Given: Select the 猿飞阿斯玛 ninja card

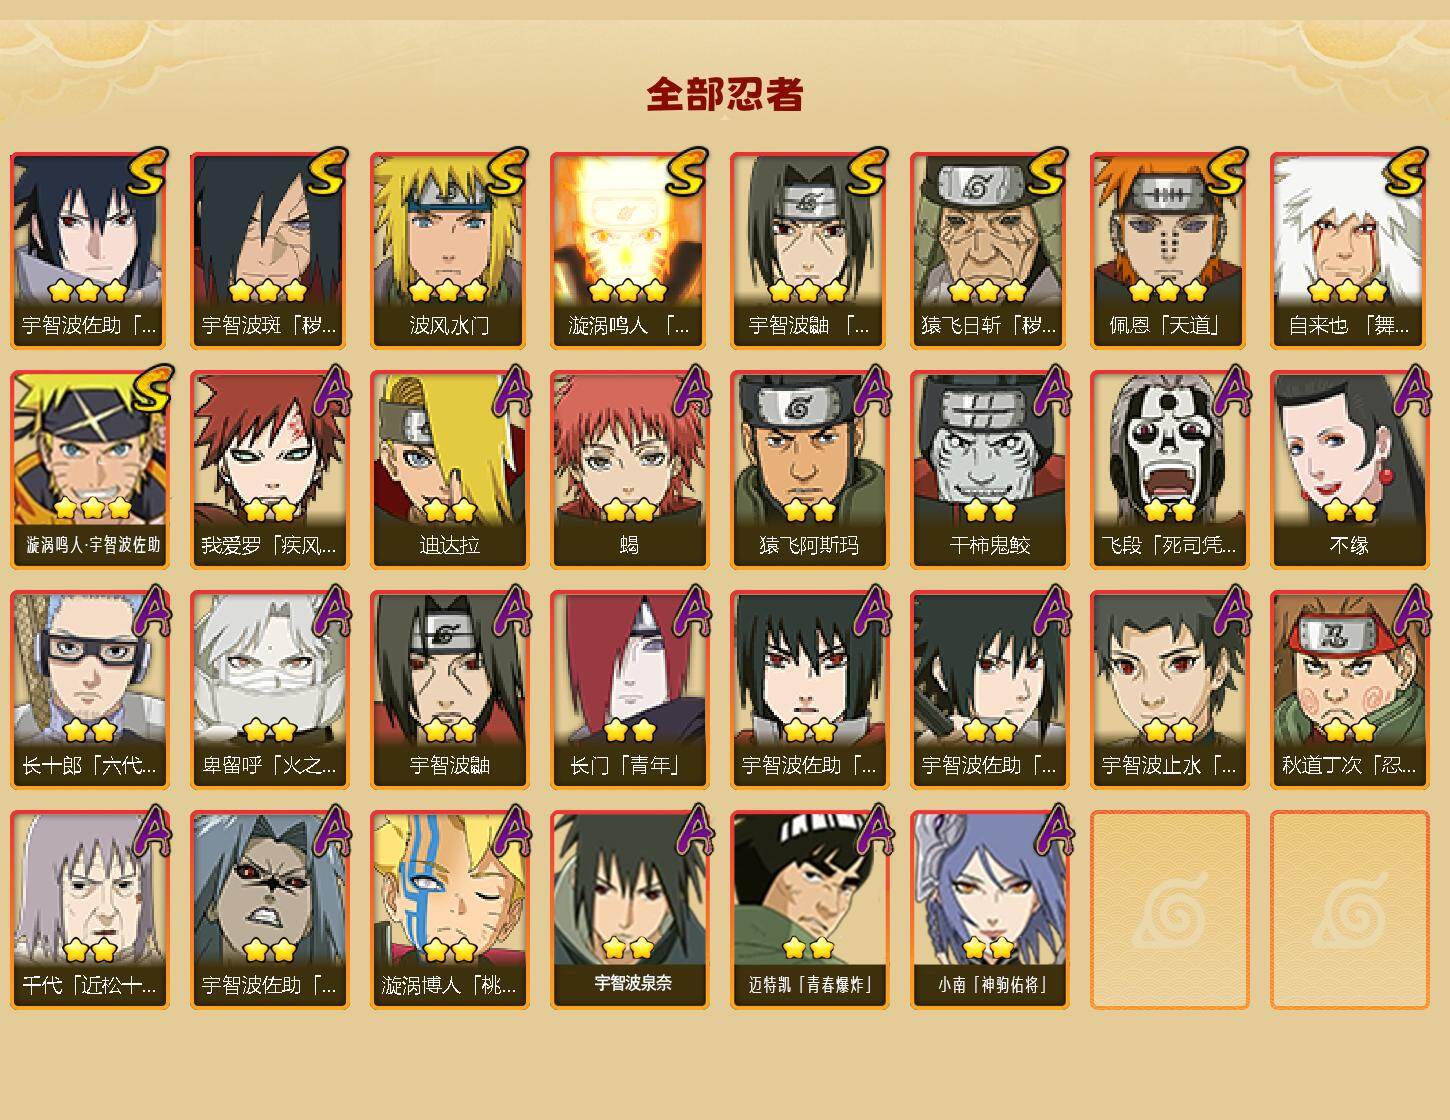Looking at the screenshot, I should point(809,470).
